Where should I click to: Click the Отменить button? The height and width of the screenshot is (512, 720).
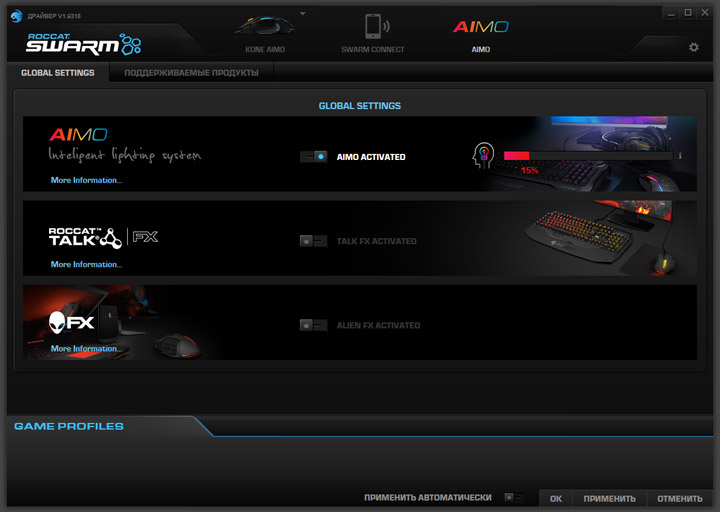(x=680, y=498)
